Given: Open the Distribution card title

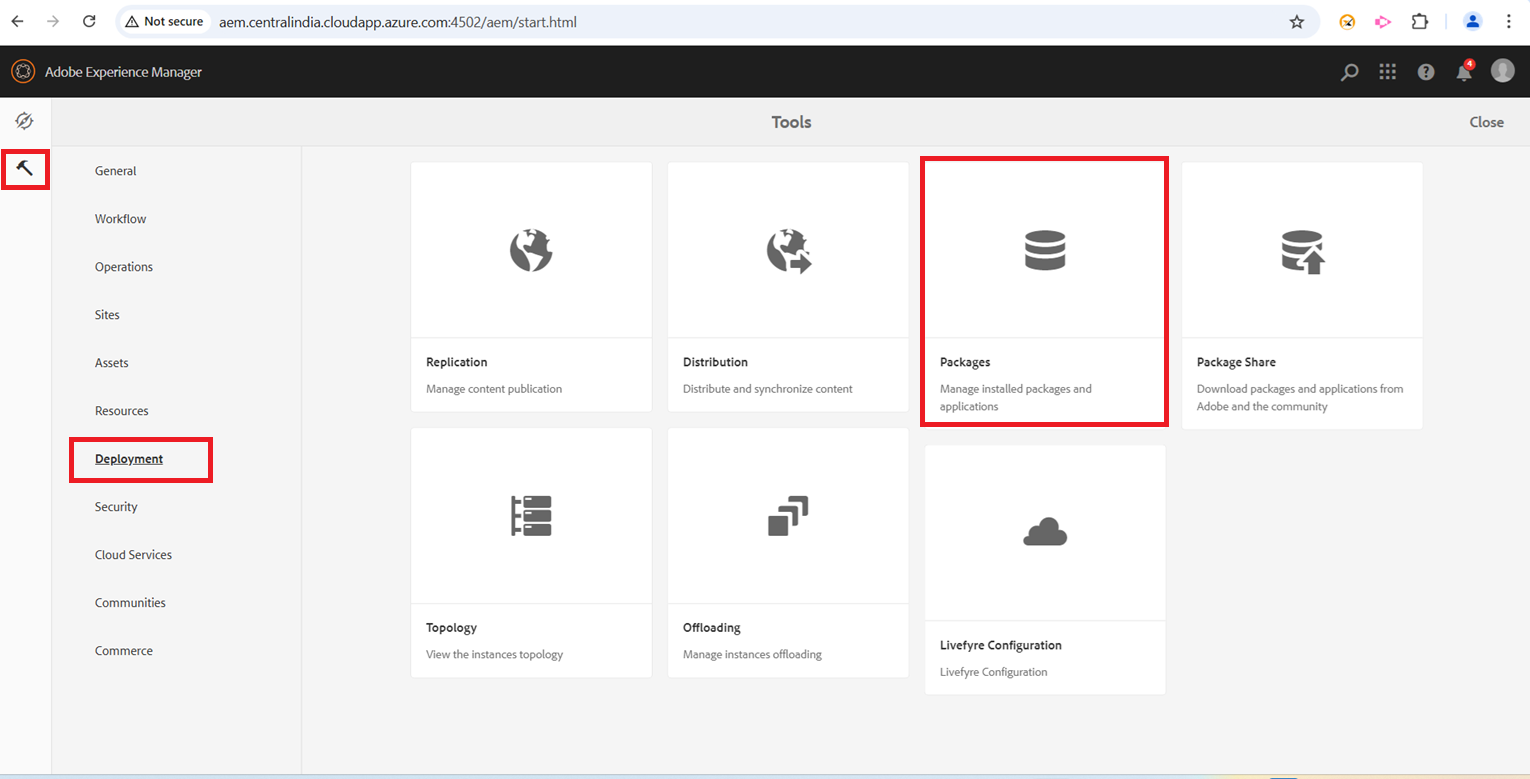Looking at the screenshot, I should point(715,362).
